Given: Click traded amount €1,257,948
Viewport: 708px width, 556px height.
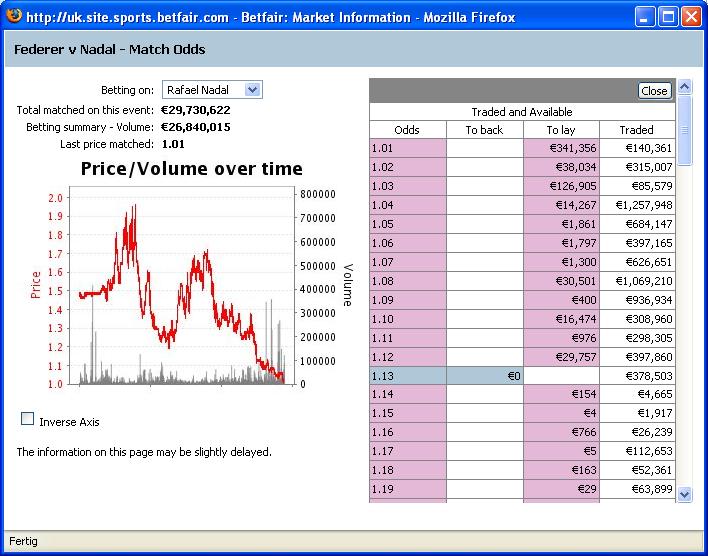Looking at the screenshot, I should (637, 205).
